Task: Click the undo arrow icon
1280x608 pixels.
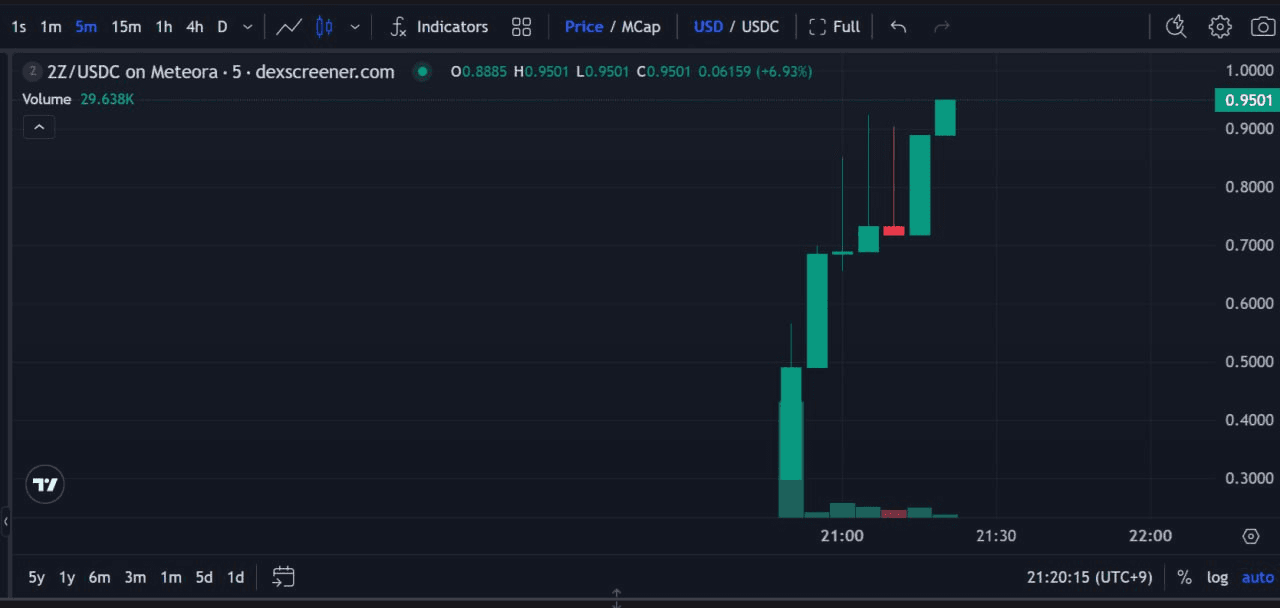Action: [x=898, y=27]
